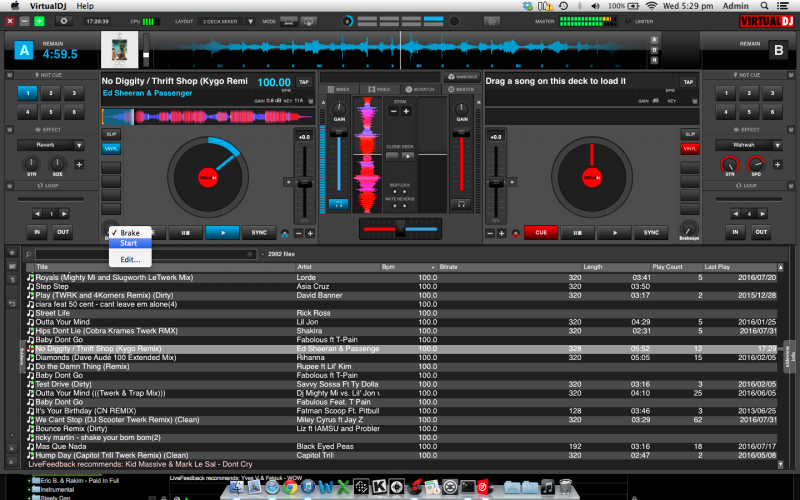Open the Reverb effect dropdown on Deck A

pyautogui.click(x=79, y=145)
